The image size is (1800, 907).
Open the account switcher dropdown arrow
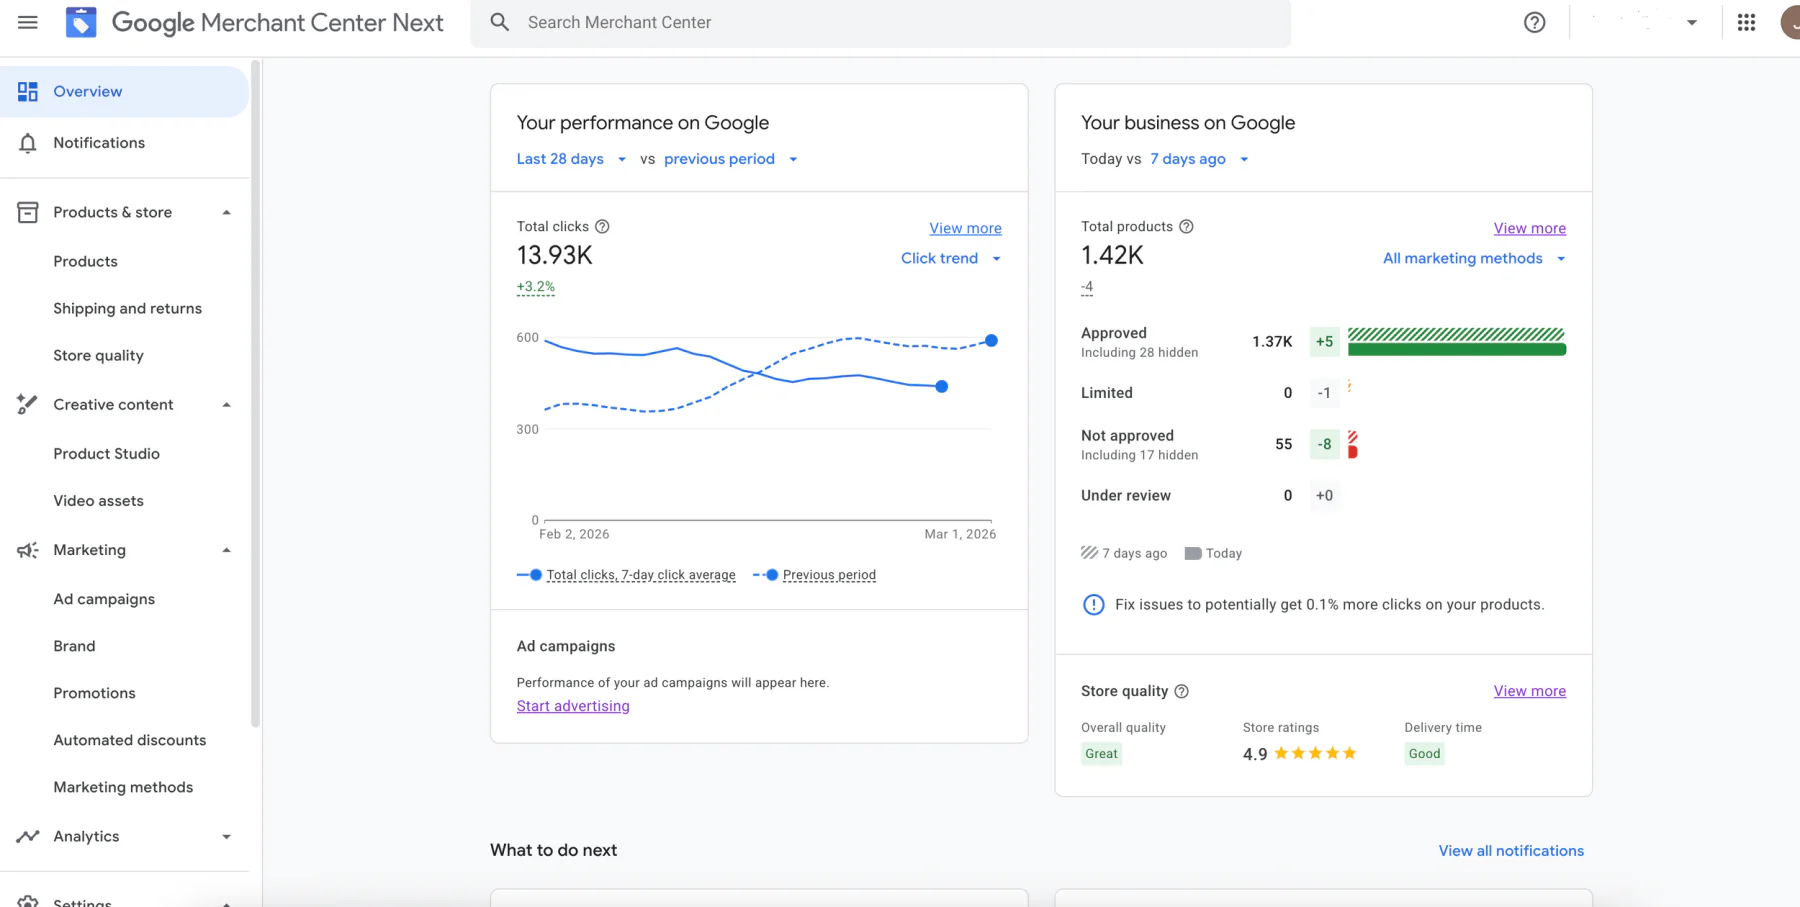click(x=1692, y=22)
